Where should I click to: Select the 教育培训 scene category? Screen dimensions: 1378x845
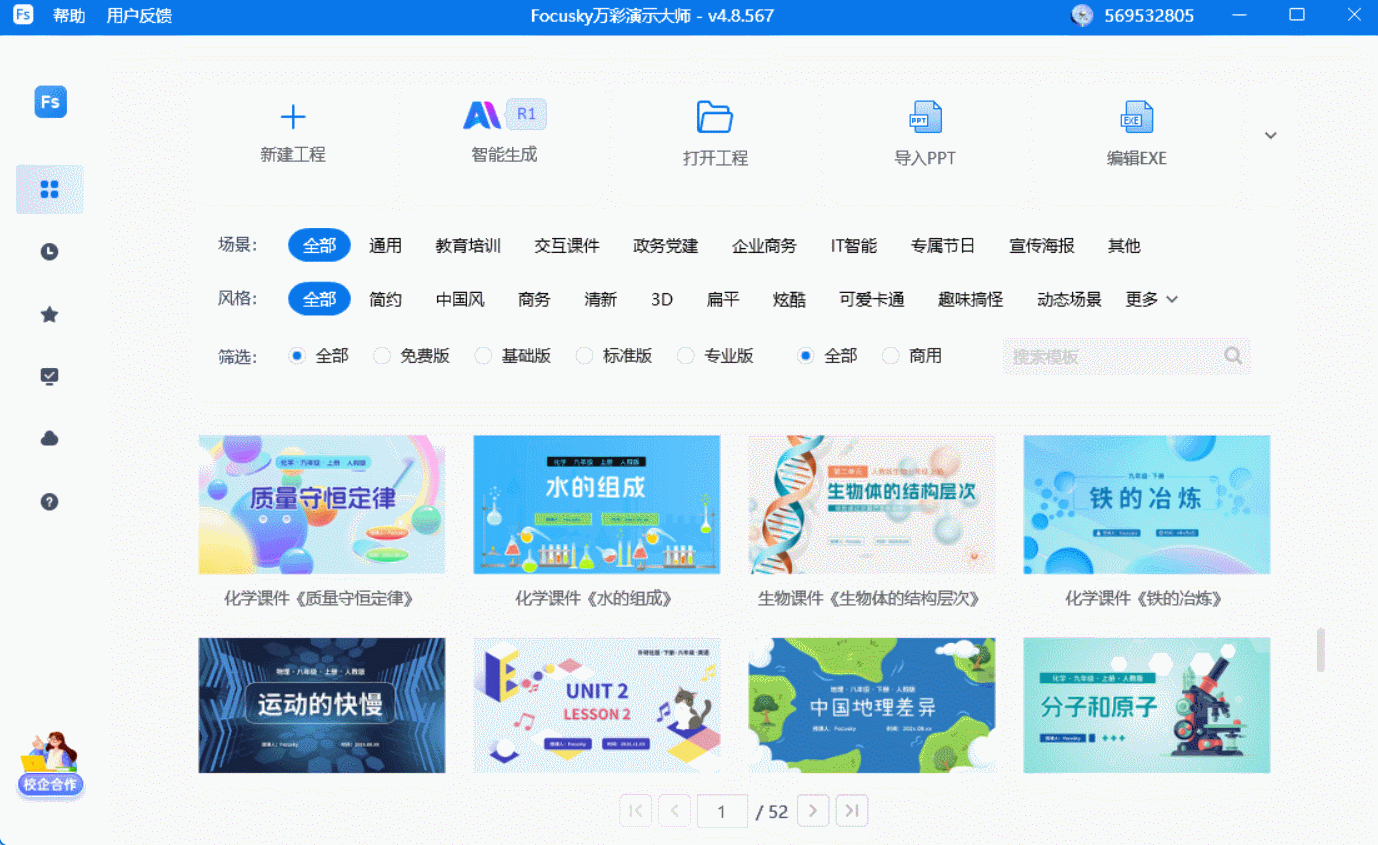point(468,246)
